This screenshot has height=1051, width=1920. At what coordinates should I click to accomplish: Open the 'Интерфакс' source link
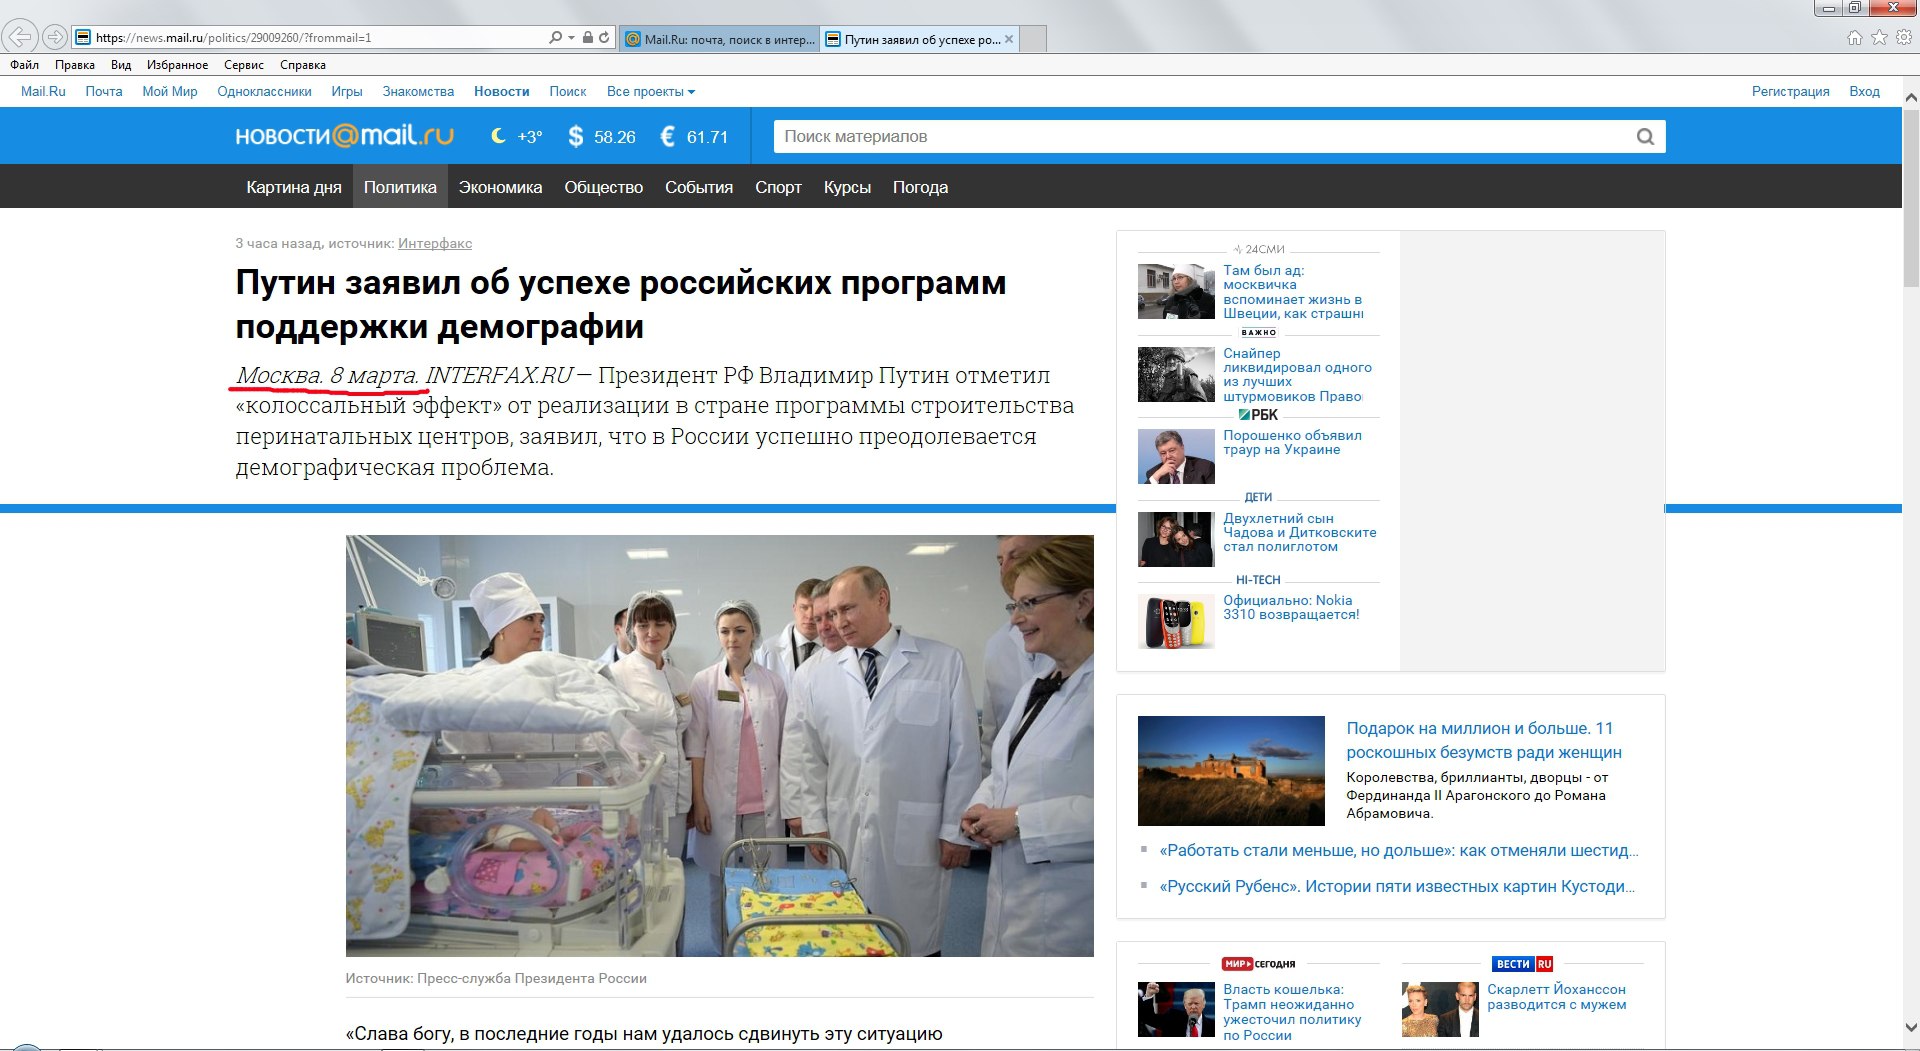(434, 243)
